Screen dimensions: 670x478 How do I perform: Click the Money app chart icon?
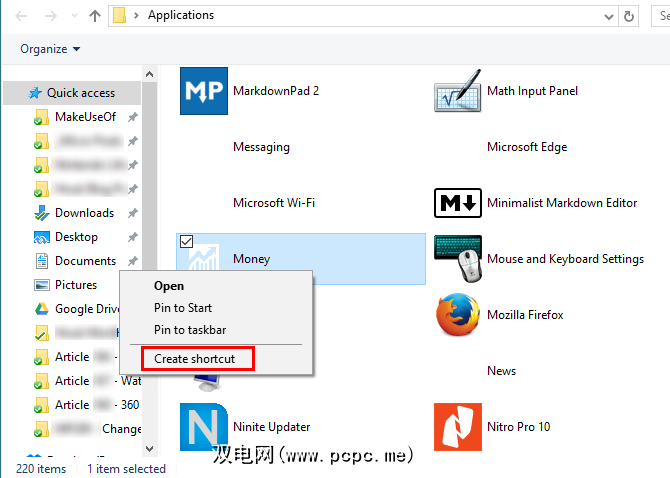click(204, 257)
